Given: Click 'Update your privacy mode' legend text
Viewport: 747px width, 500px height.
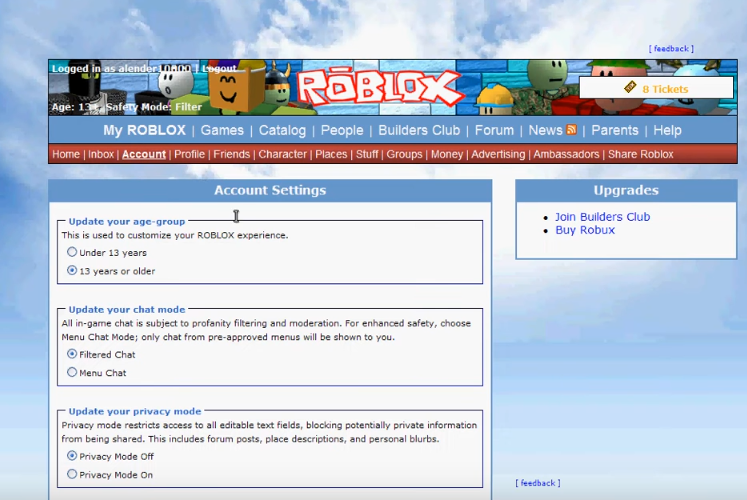Looking at the screenshot, I should coord(135,411).
